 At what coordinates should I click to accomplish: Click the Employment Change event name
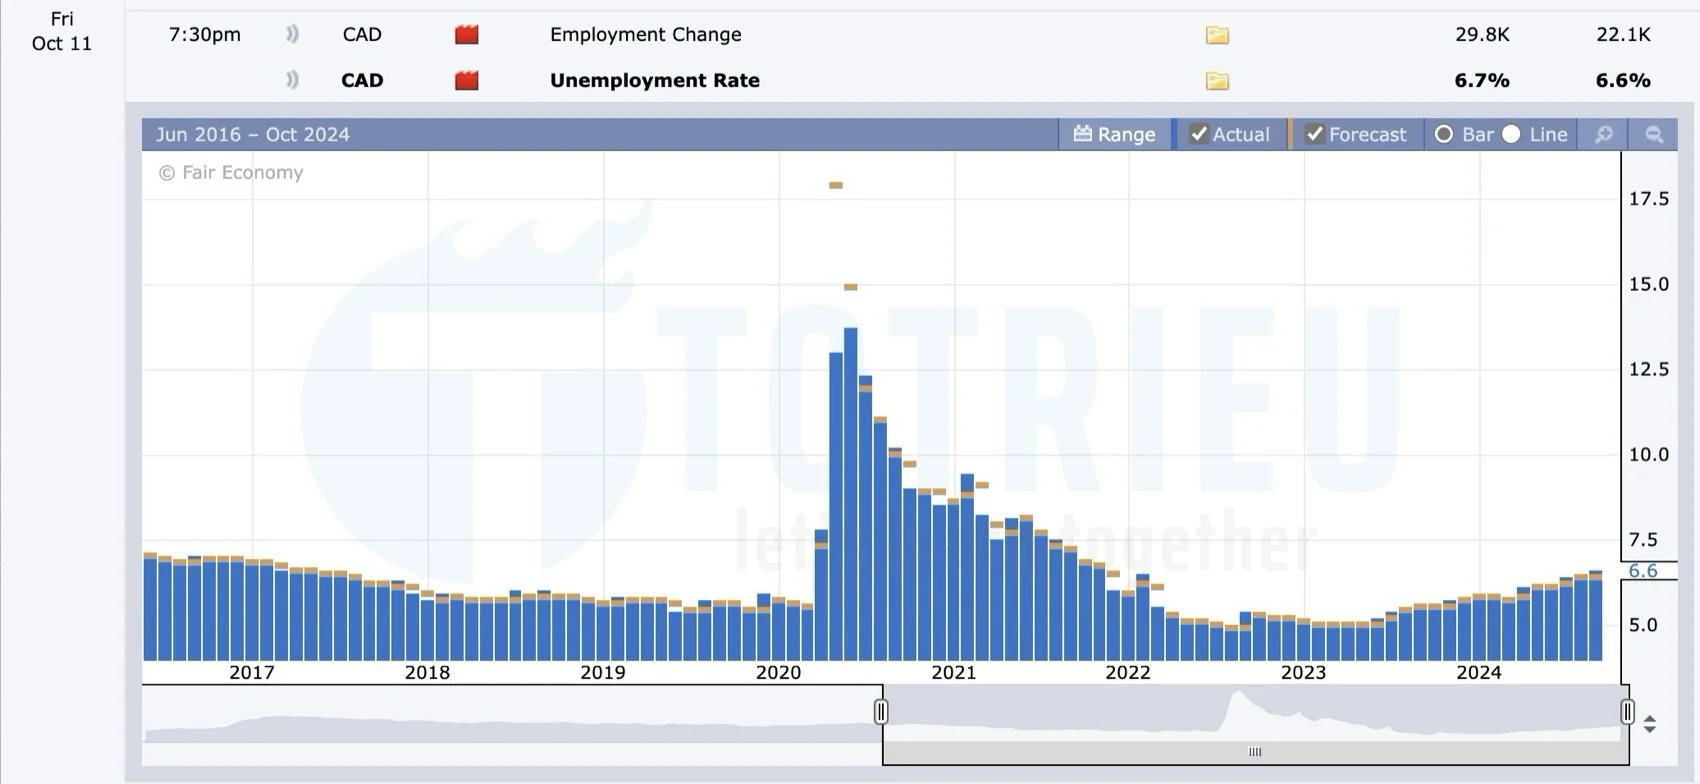pos(646,34)
